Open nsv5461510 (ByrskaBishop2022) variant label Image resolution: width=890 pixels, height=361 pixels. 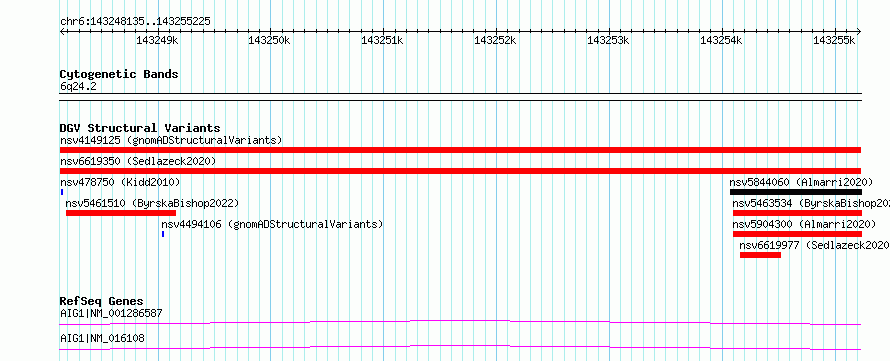152,203
